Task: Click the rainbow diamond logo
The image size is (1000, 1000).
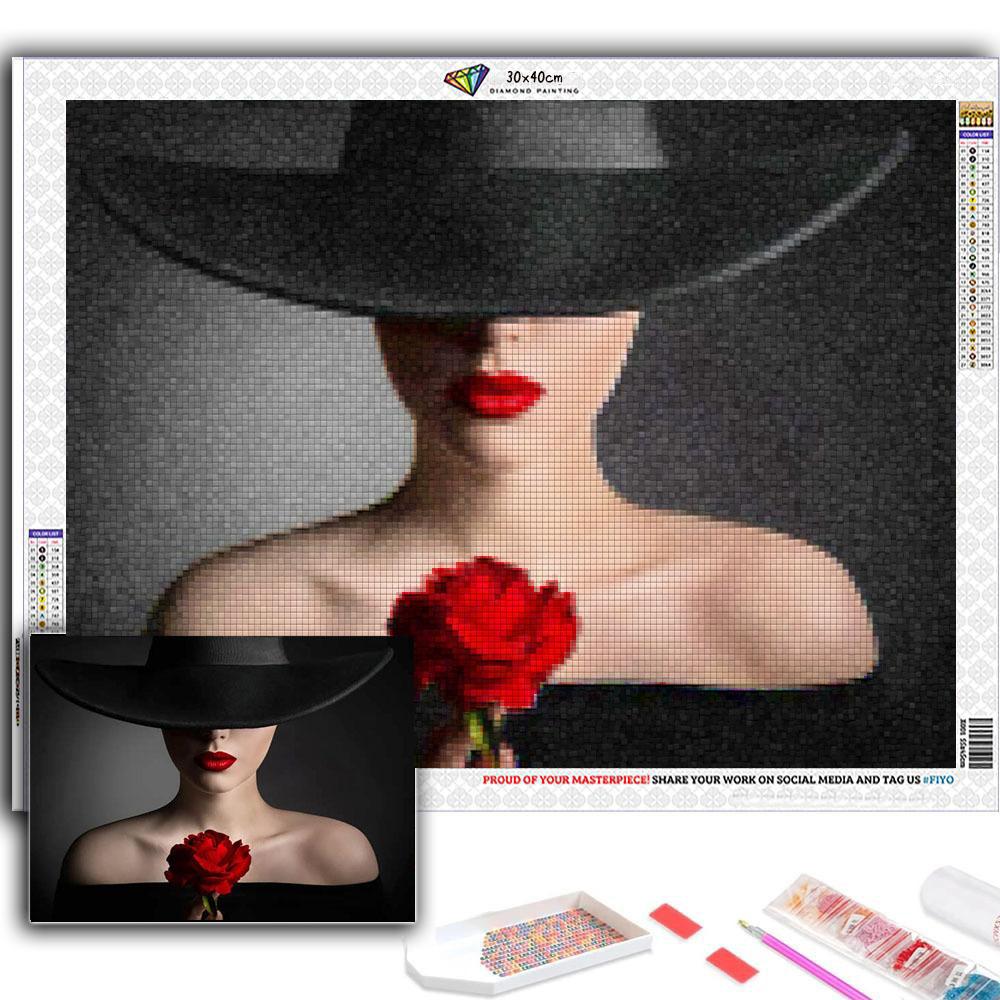Action: point(467,80)
